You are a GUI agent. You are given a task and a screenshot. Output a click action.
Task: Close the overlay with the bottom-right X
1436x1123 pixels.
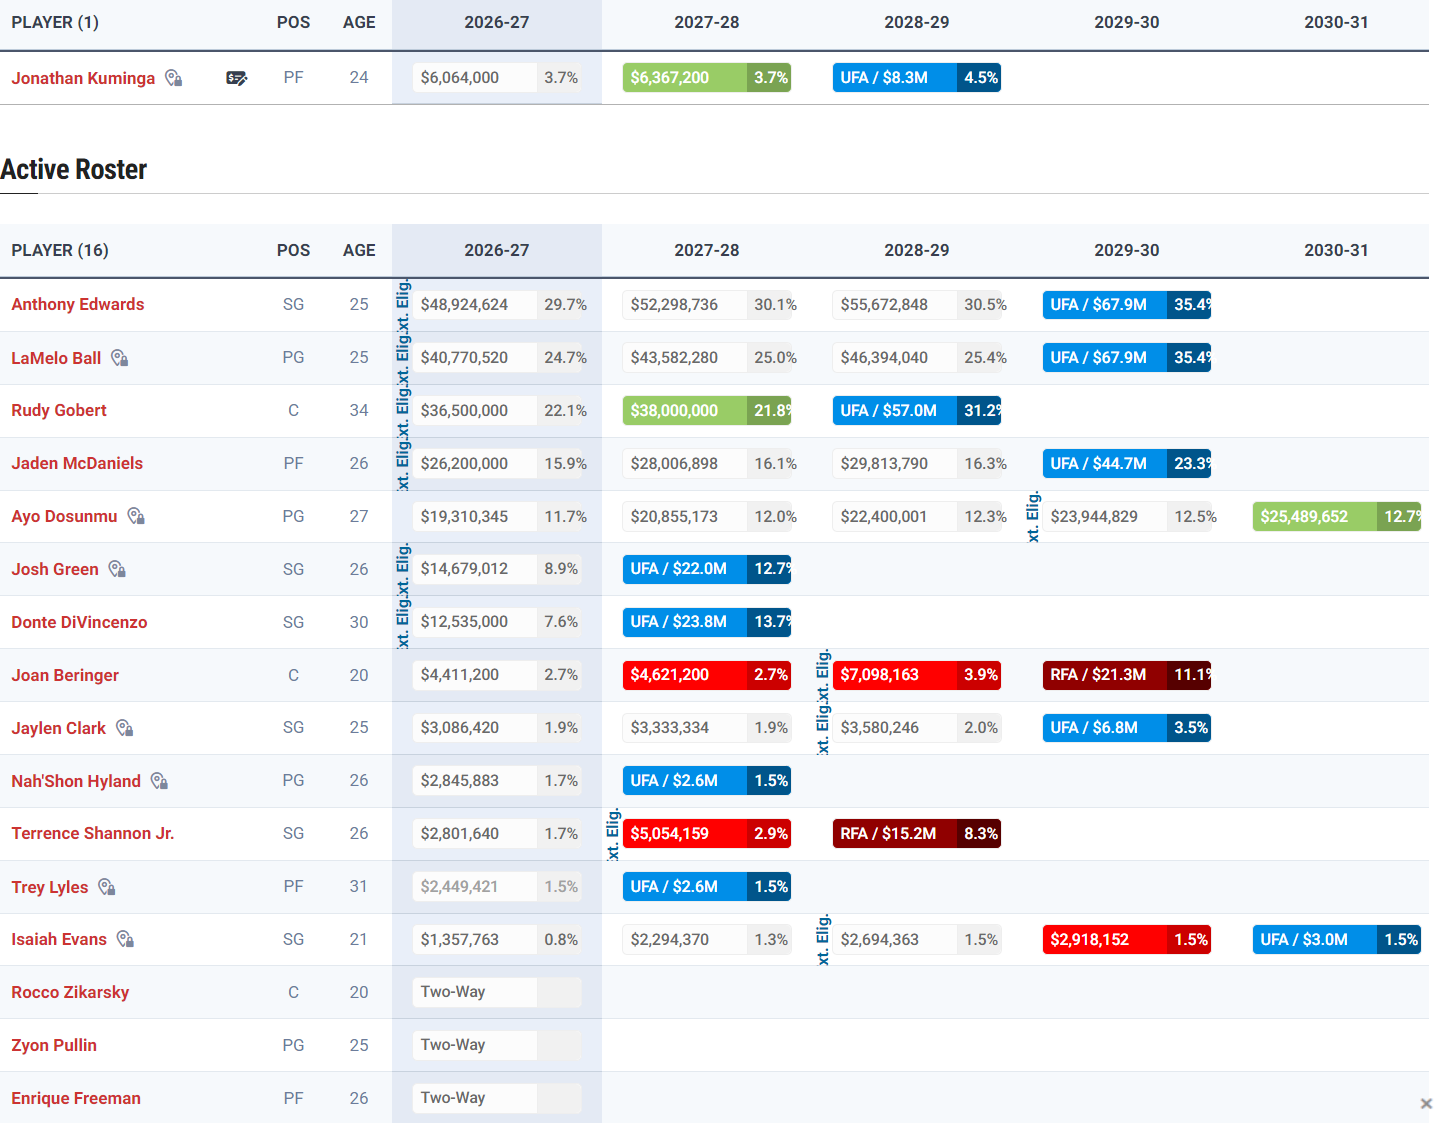point(1426,1103)
